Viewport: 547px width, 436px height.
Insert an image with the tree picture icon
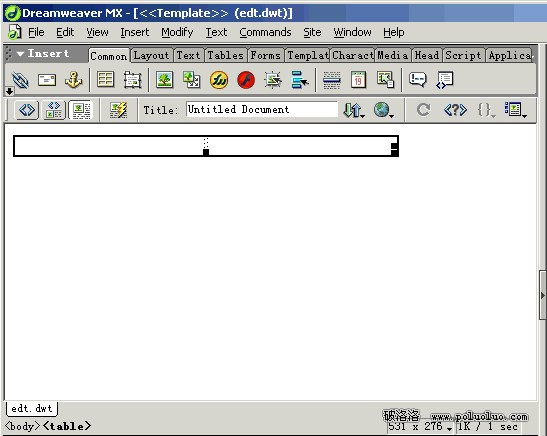pos(164,80)
